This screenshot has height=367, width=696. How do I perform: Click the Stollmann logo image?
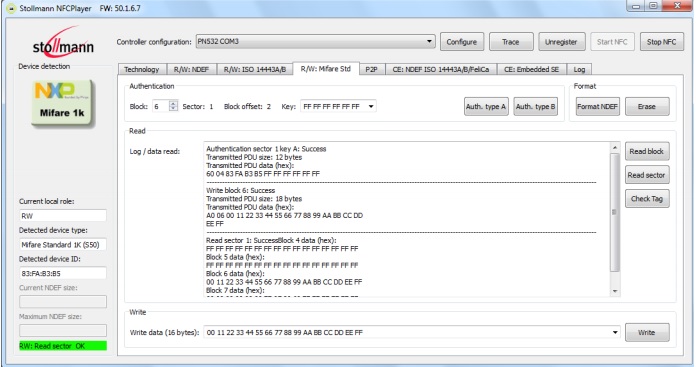coord(63,41)
